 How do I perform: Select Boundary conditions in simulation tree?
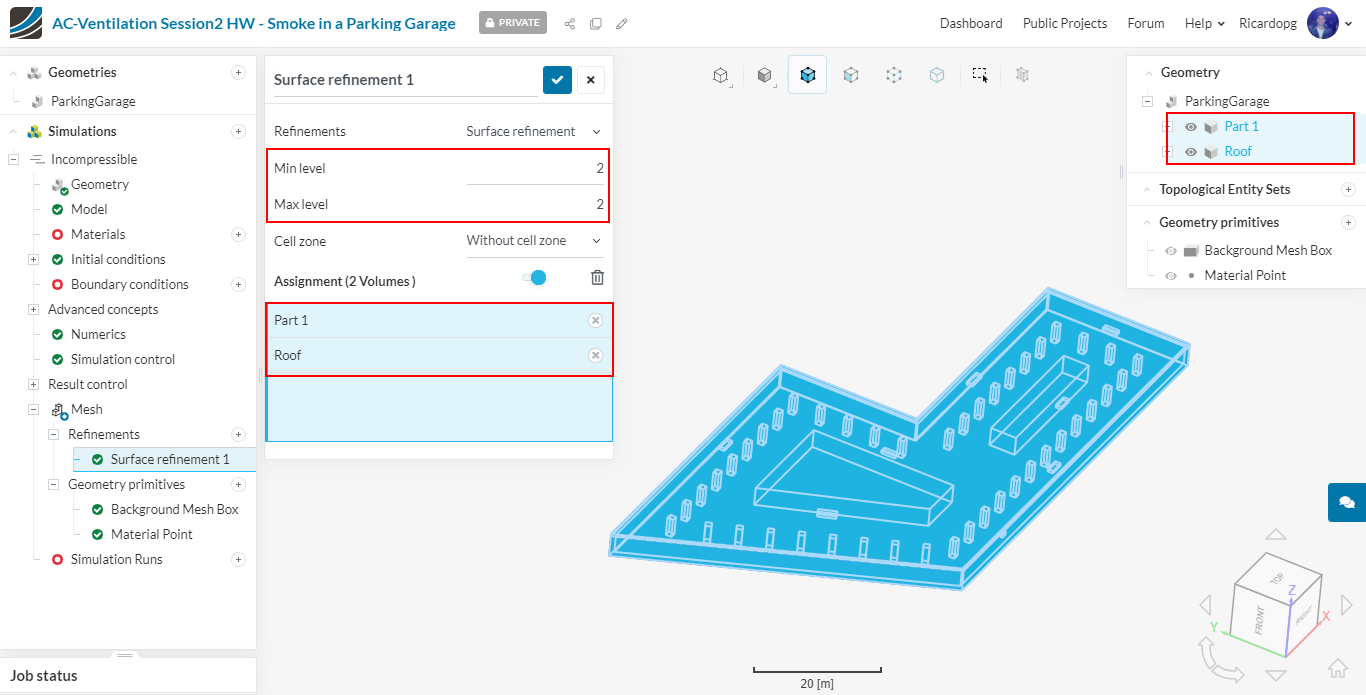[x=130, y=284]
